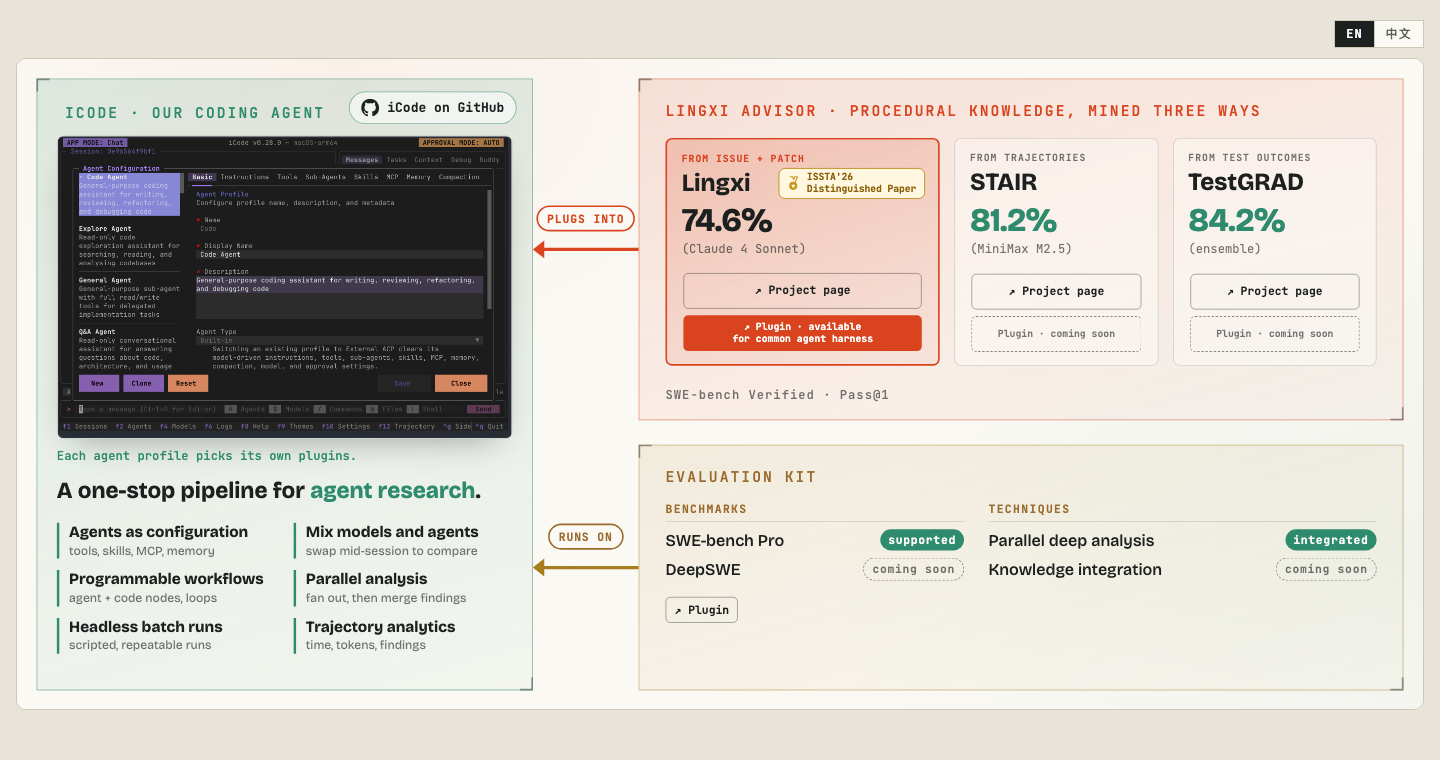
Task: Switch page language to 中文
Action: pyautogui.click(x=1398, y=34)
